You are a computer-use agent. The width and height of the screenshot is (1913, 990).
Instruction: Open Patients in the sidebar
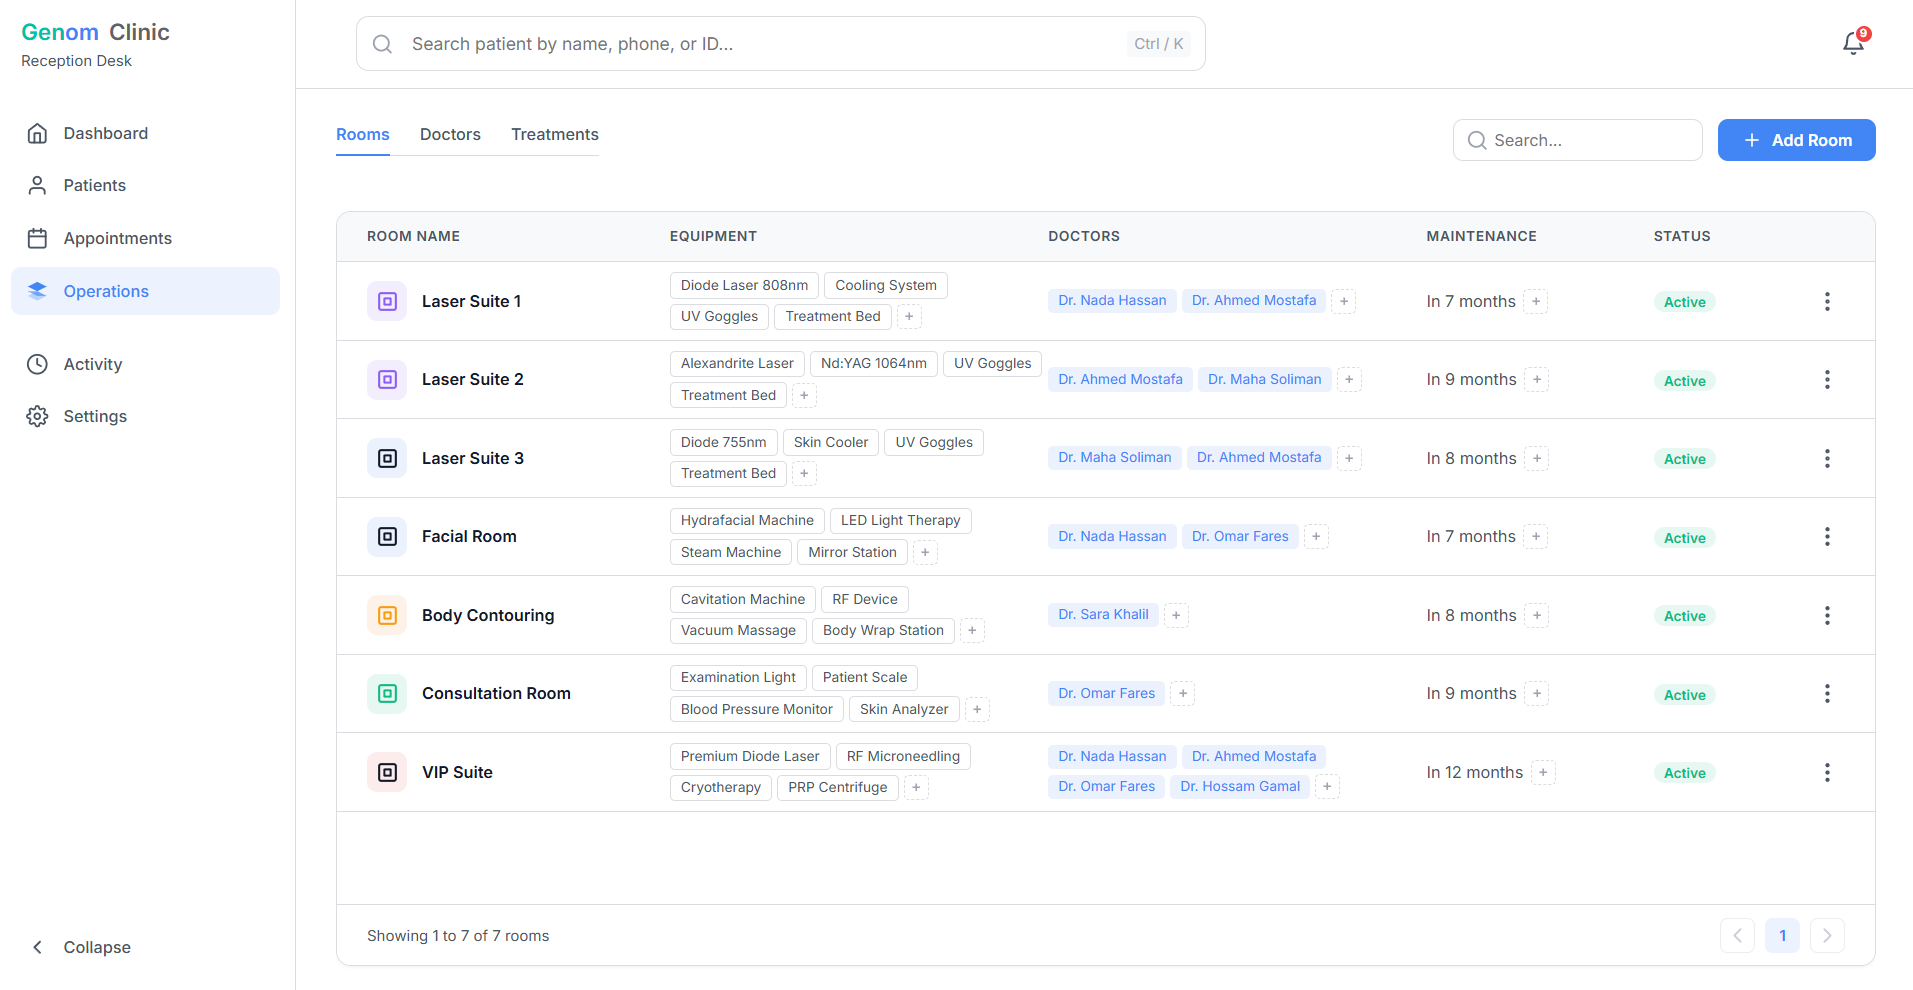(x=145, y=185)
